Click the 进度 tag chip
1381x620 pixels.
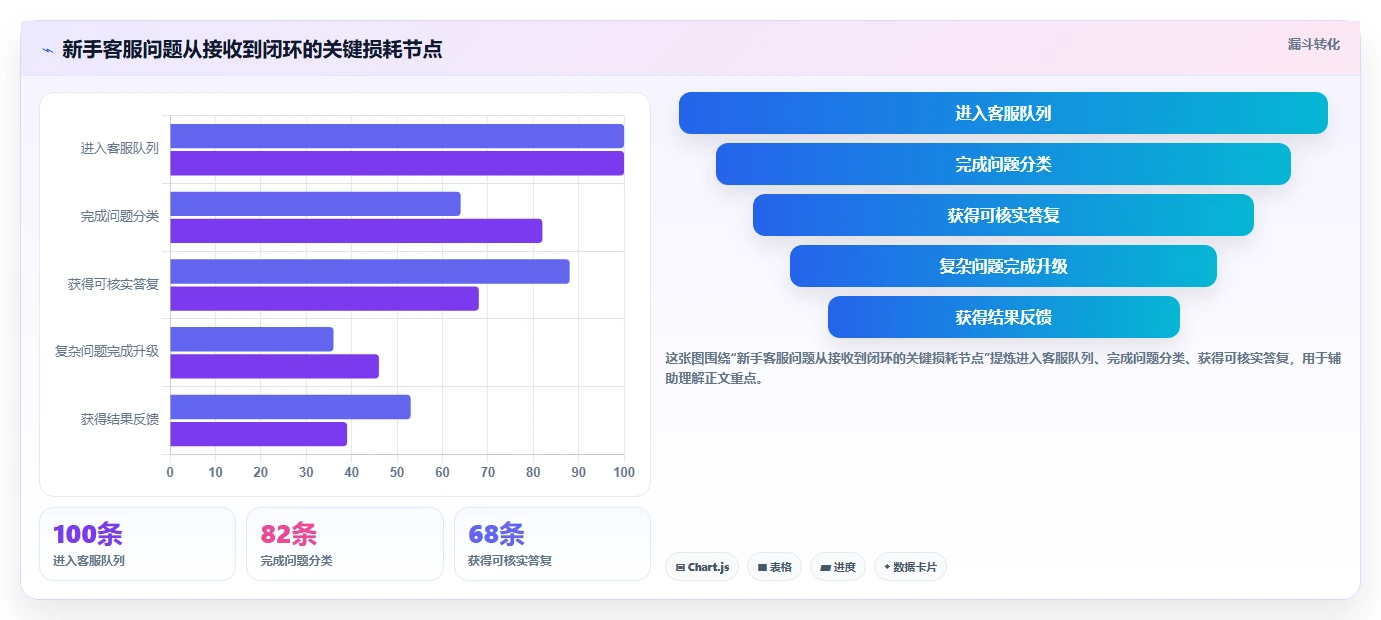(838, 567)
